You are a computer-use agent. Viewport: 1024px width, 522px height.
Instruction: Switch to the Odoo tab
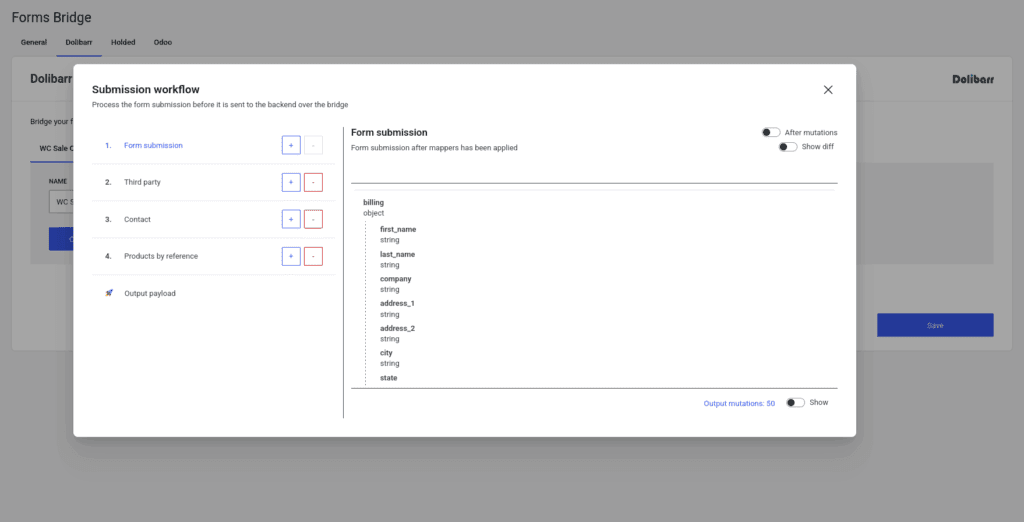pos(163,42)
